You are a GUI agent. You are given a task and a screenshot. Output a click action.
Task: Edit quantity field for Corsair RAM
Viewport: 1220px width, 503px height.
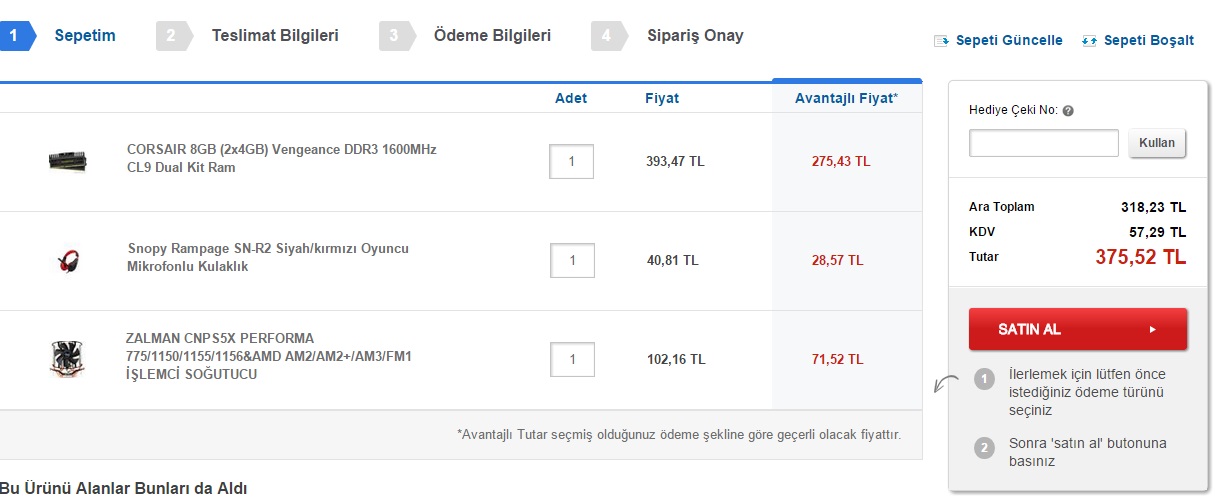571,161
